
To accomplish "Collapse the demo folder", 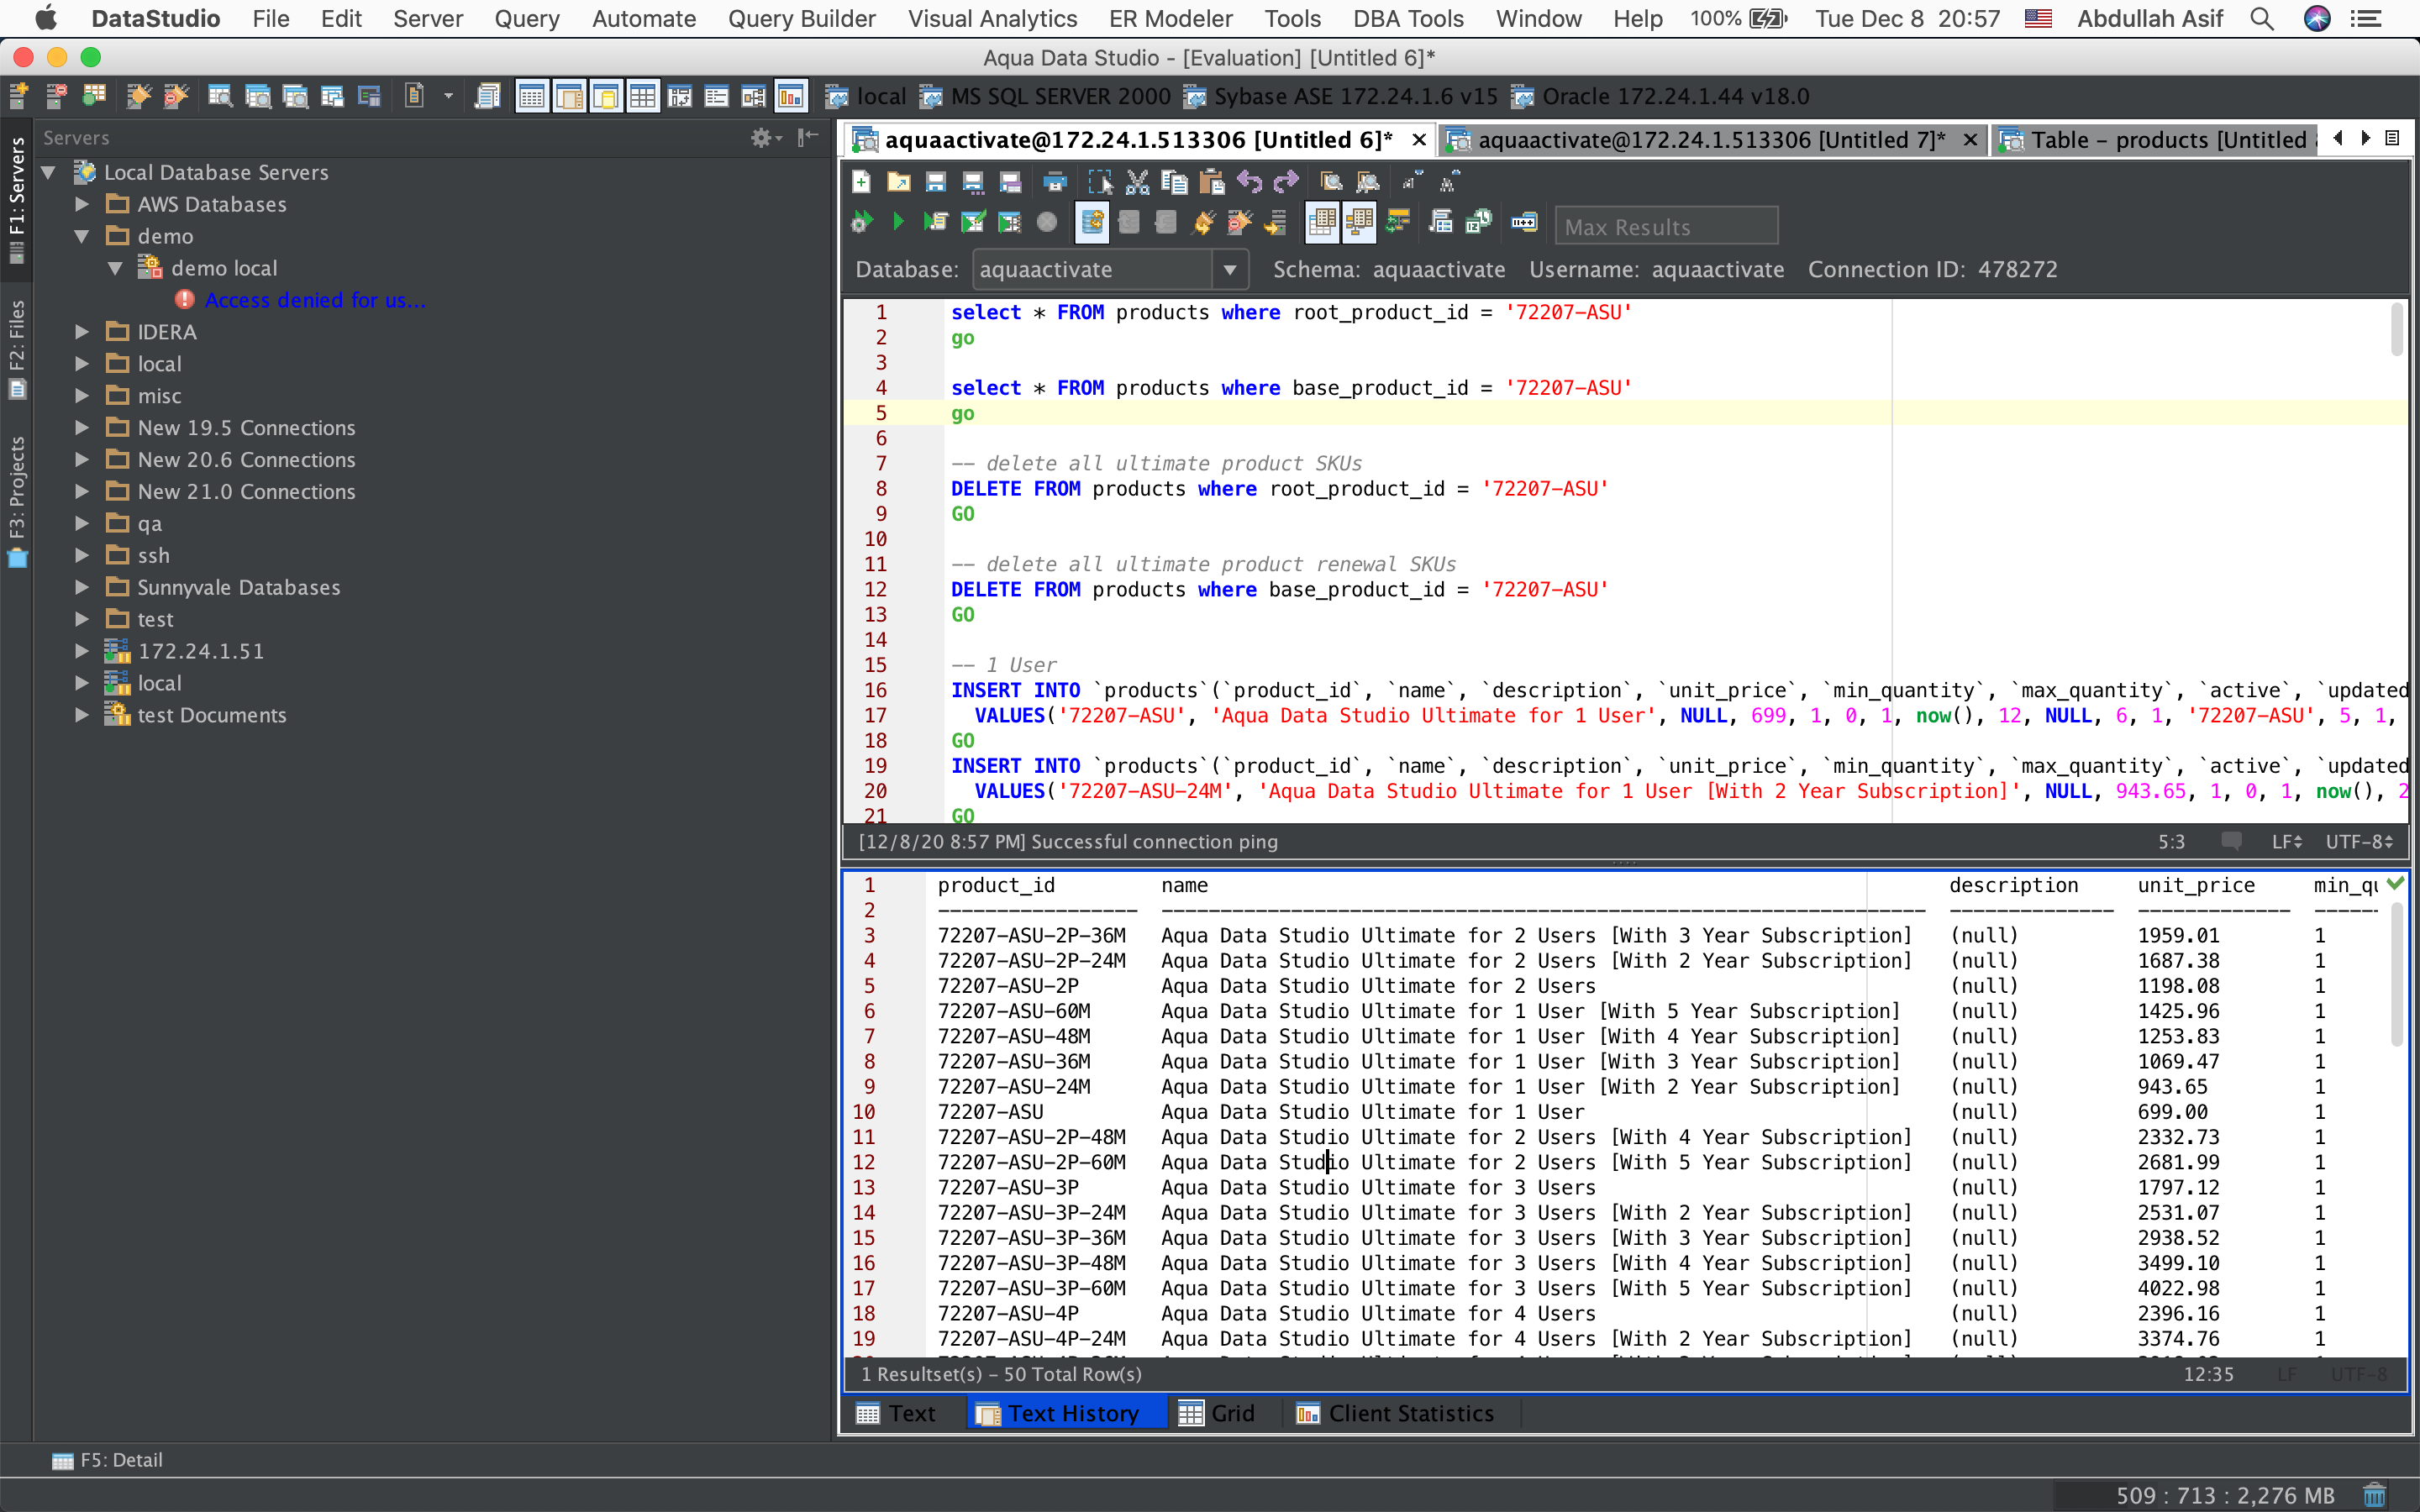I will point(83,236).
